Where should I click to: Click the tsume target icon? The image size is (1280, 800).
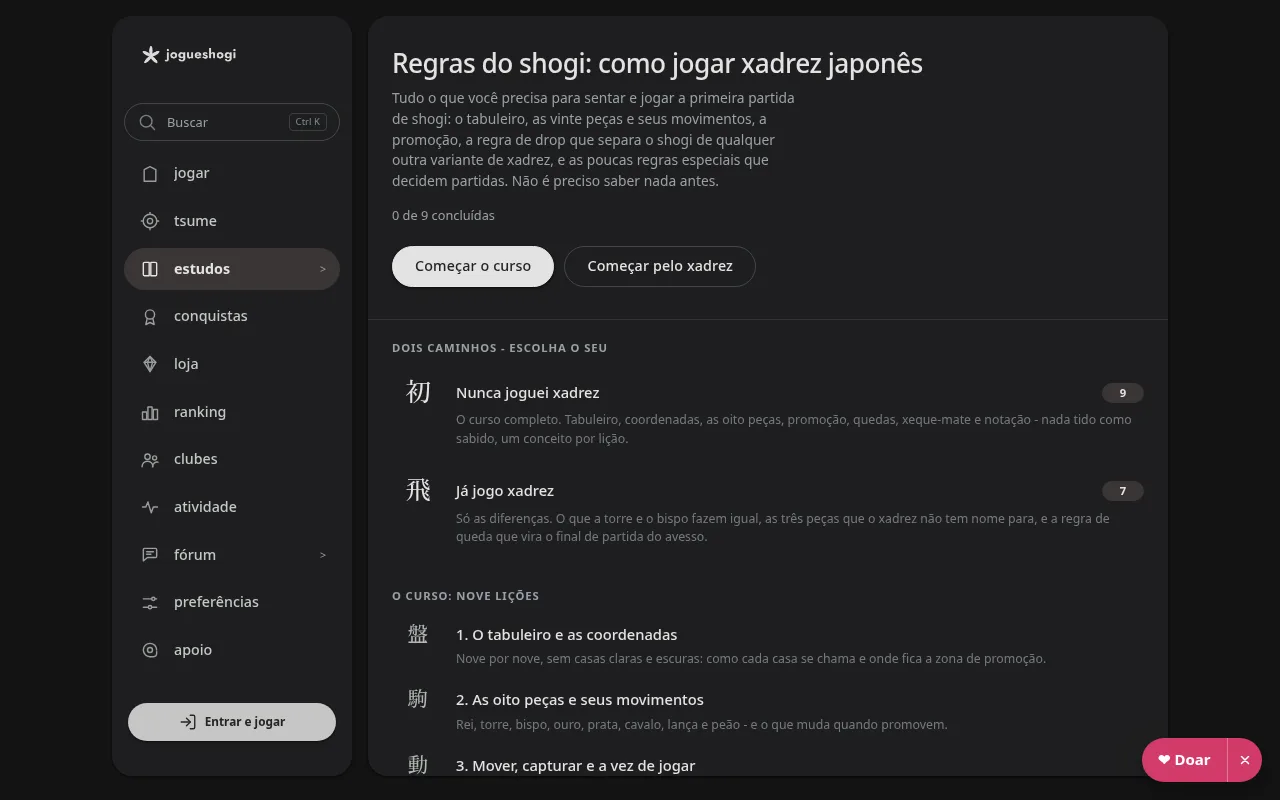150,221
